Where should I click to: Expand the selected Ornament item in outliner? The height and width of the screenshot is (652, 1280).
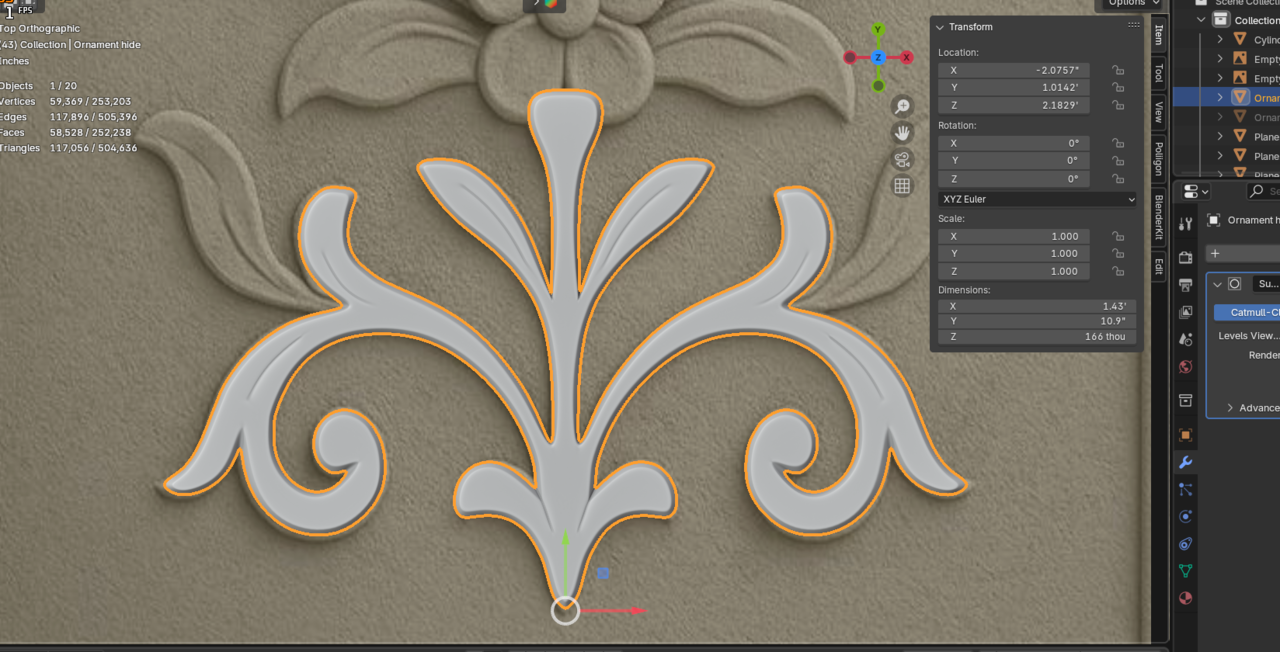click(x=1220, y=97)
